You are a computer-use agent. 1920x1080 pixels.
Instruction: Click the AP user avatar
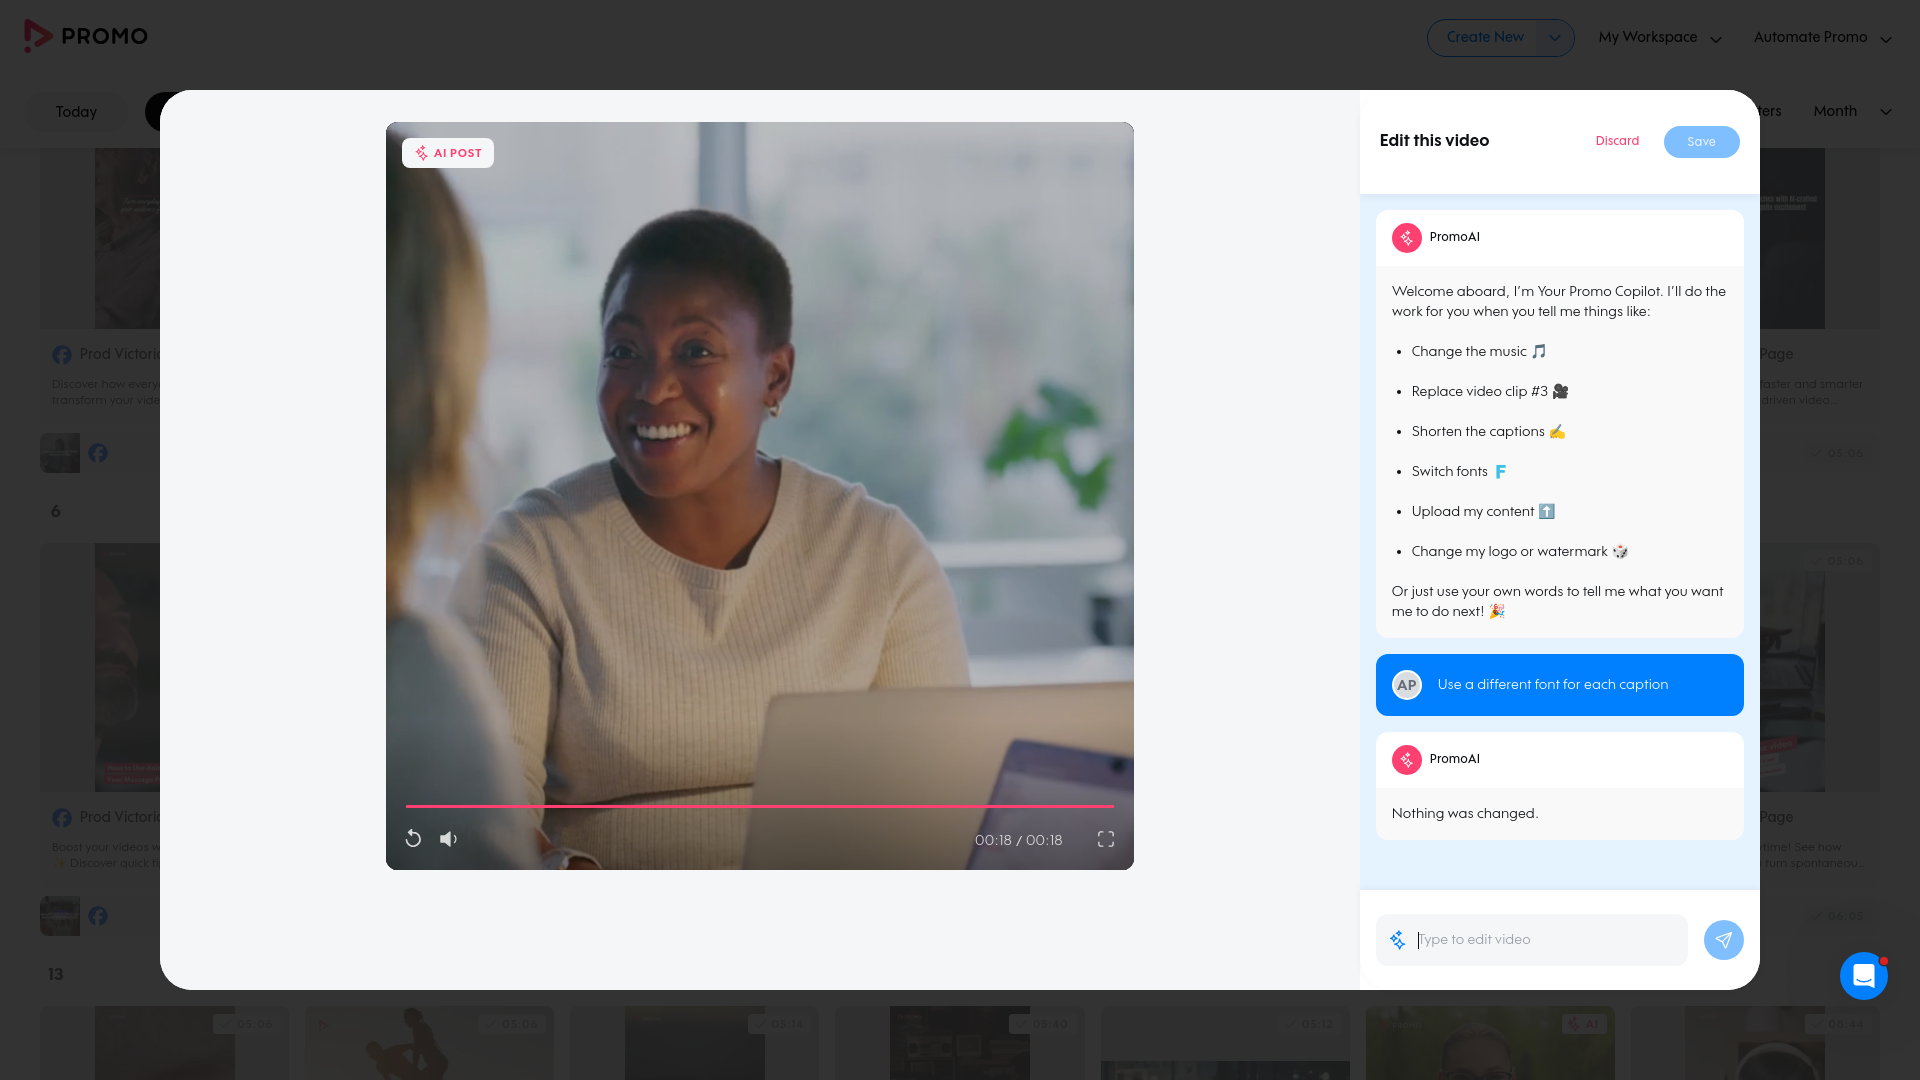click(1407, 685)
